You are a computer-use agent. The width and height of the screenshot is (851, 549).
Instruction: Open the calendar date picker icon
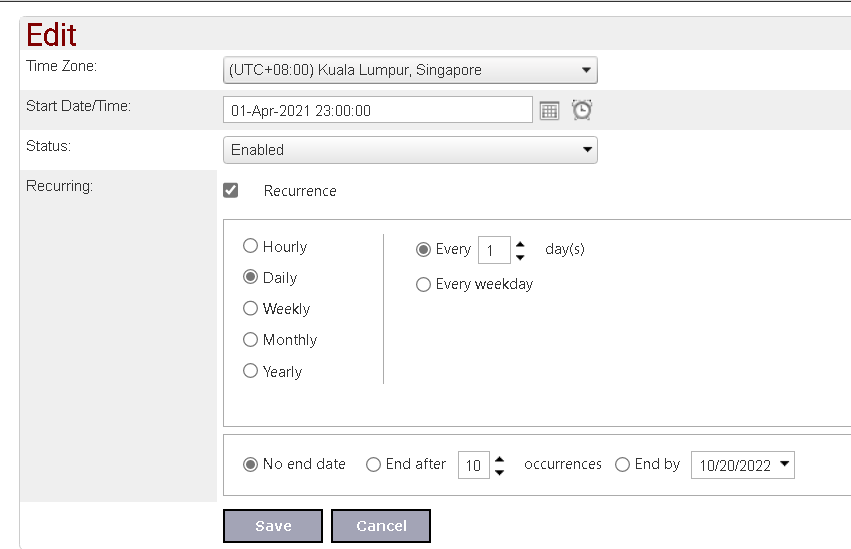tap(549, 111)
